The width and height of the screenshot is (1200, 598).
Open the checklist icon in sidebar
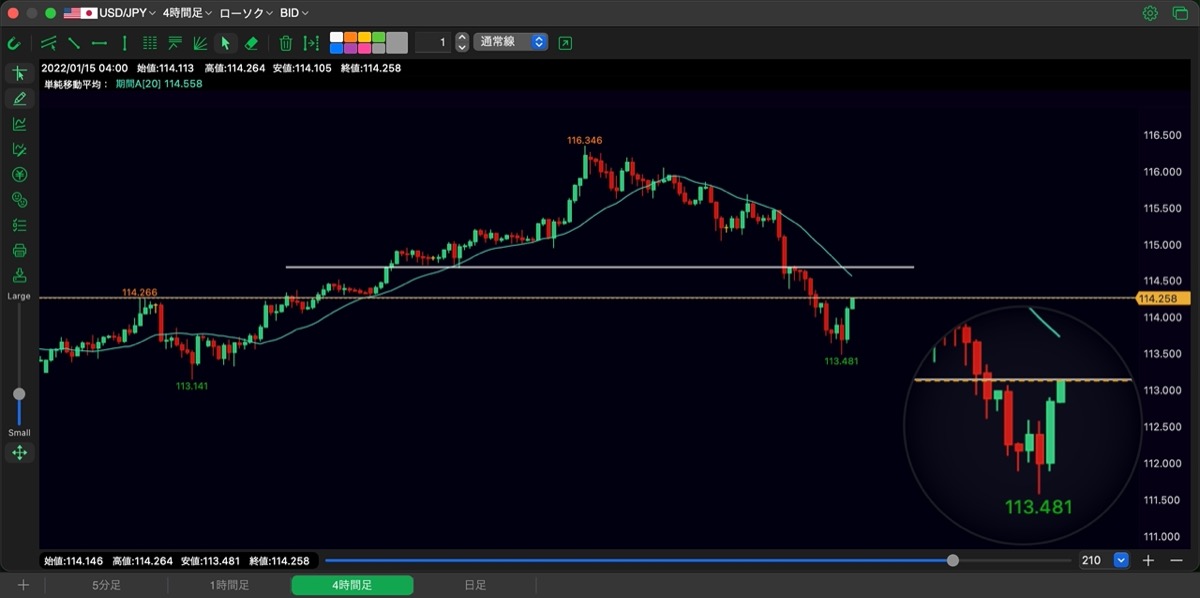pos(19,225)
